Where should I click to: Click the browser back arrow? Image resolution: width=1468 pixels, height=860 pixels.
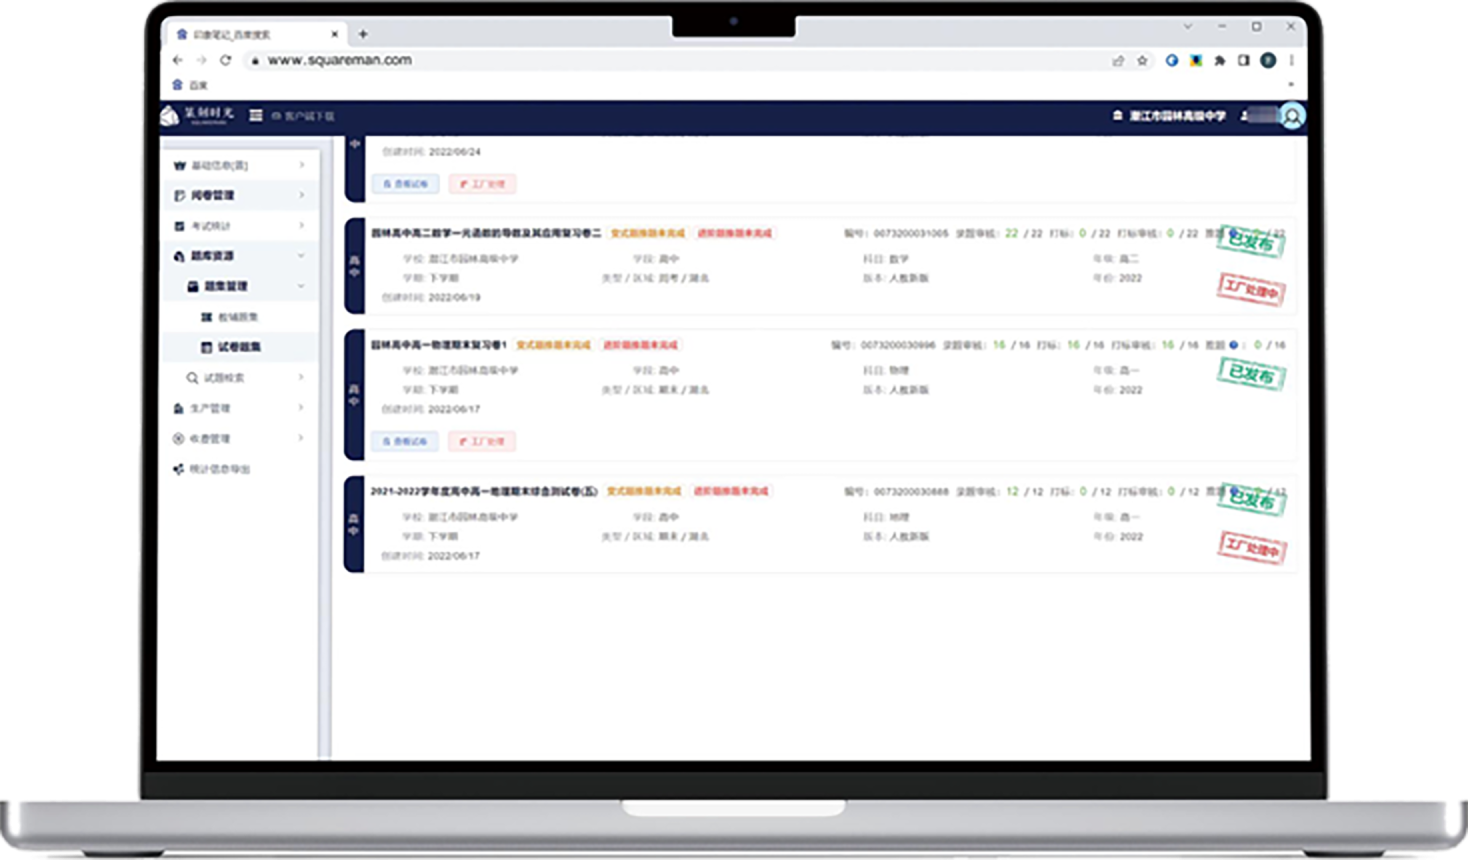coord(178,60)
